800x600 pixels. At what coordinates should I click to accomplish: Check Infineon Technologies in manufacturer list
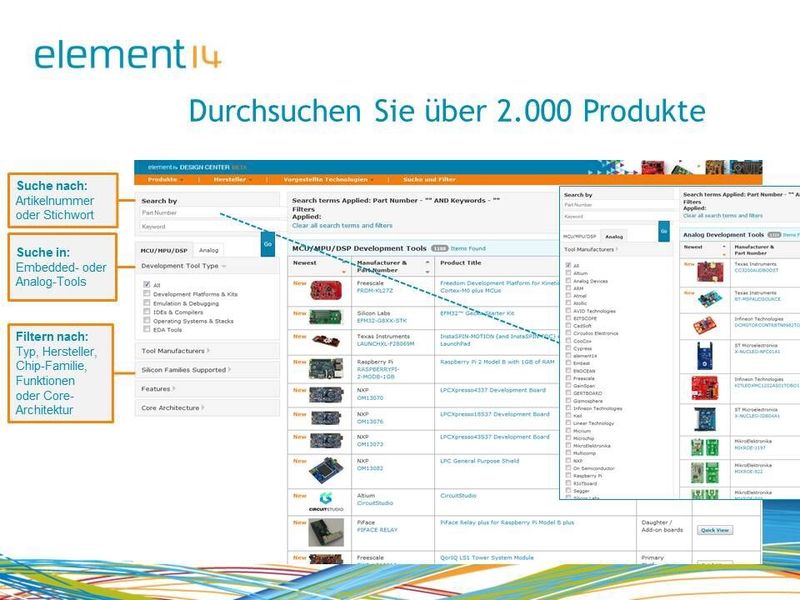(x=568, y=408)
